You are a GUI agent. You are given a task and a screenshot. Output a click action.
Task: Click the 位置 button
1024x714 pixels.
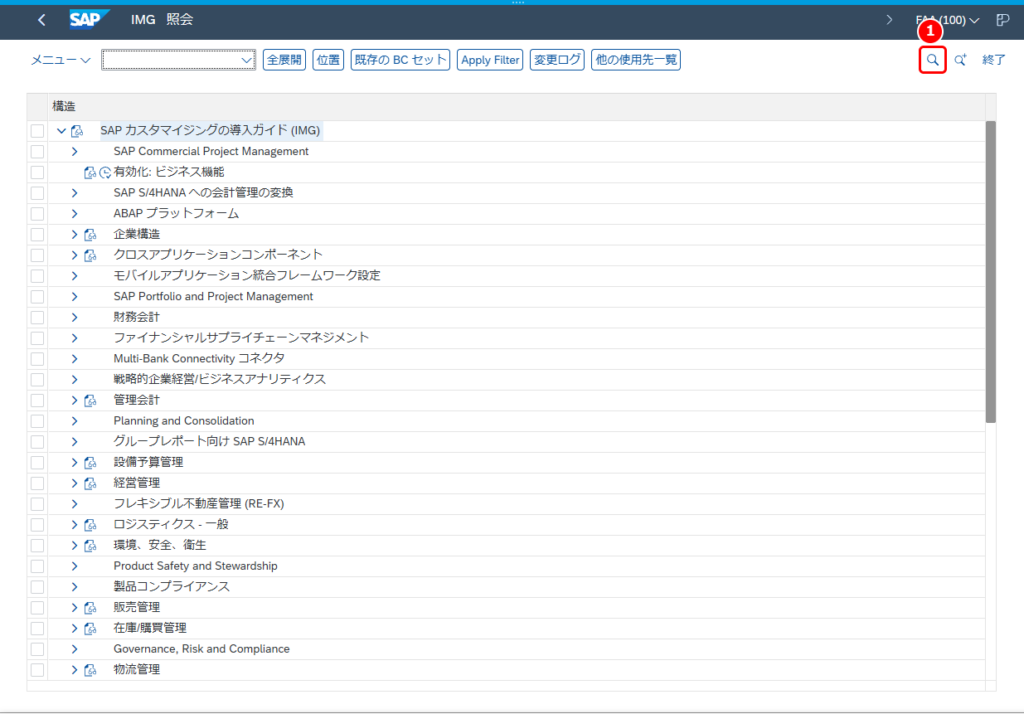click(328, 60)
